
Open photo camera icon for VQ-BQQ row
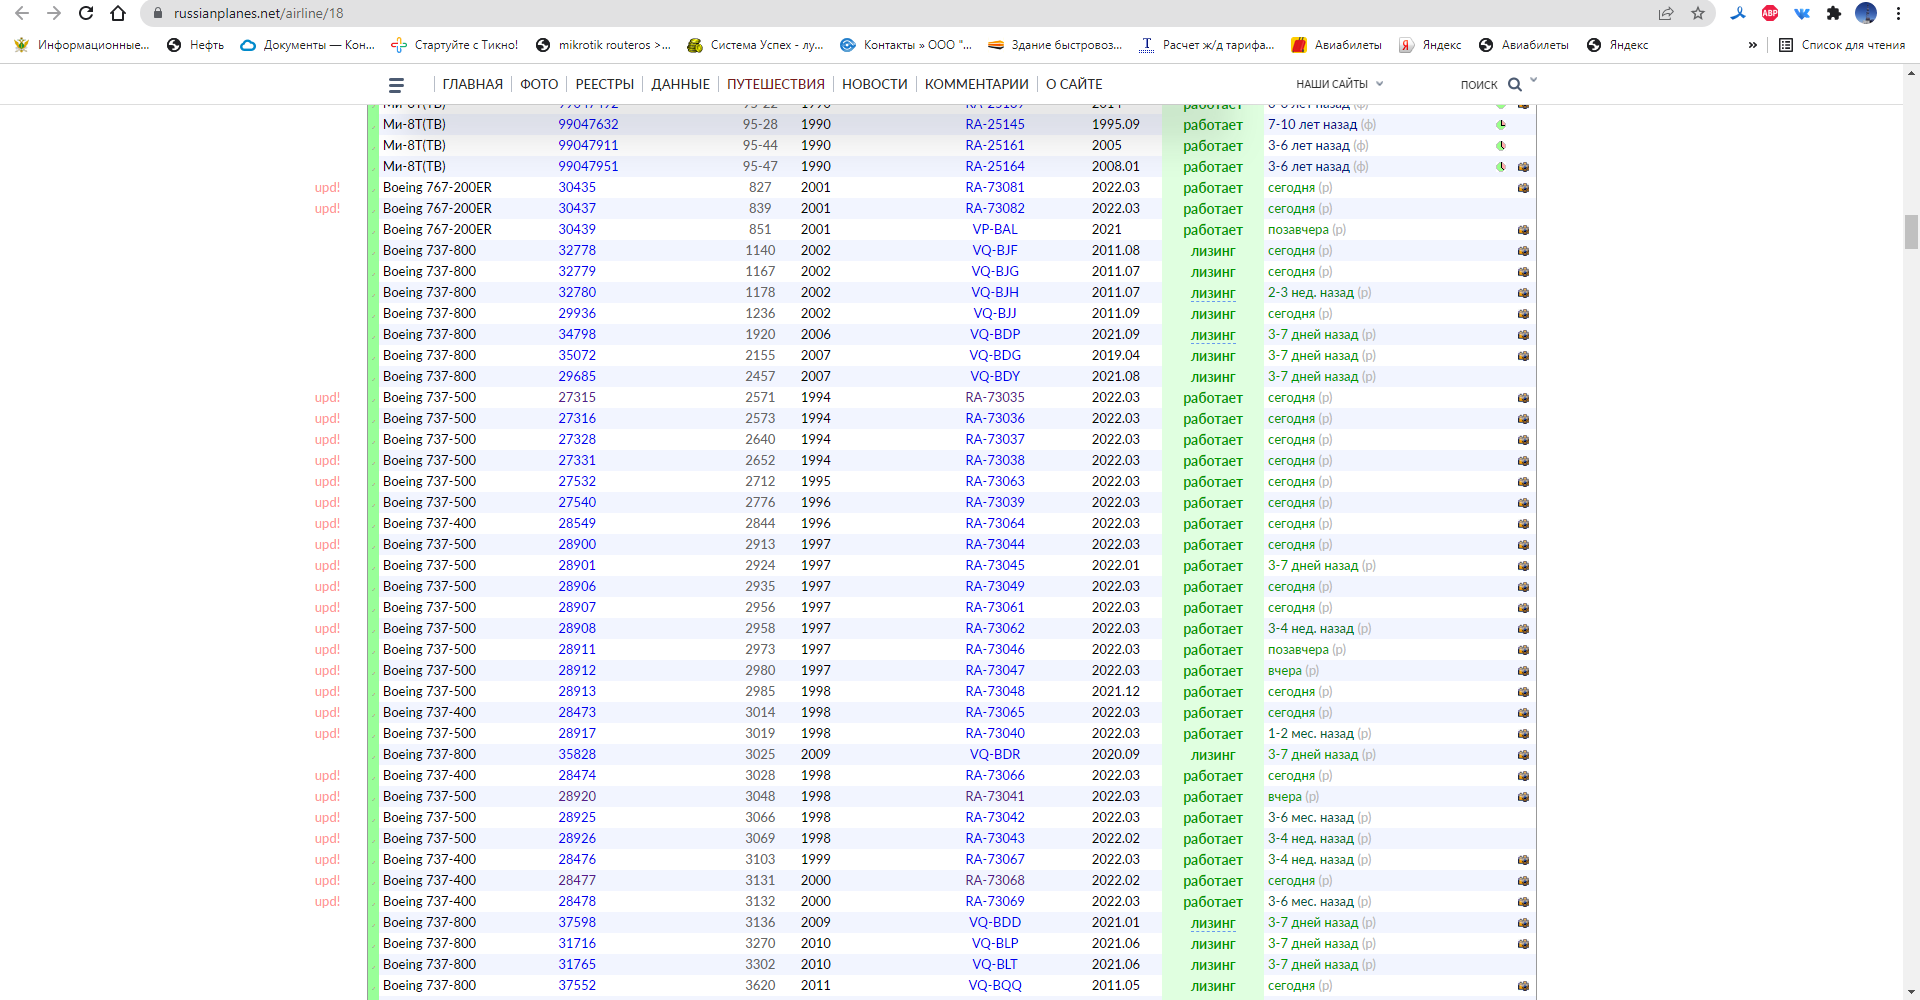click(1523, 986)
